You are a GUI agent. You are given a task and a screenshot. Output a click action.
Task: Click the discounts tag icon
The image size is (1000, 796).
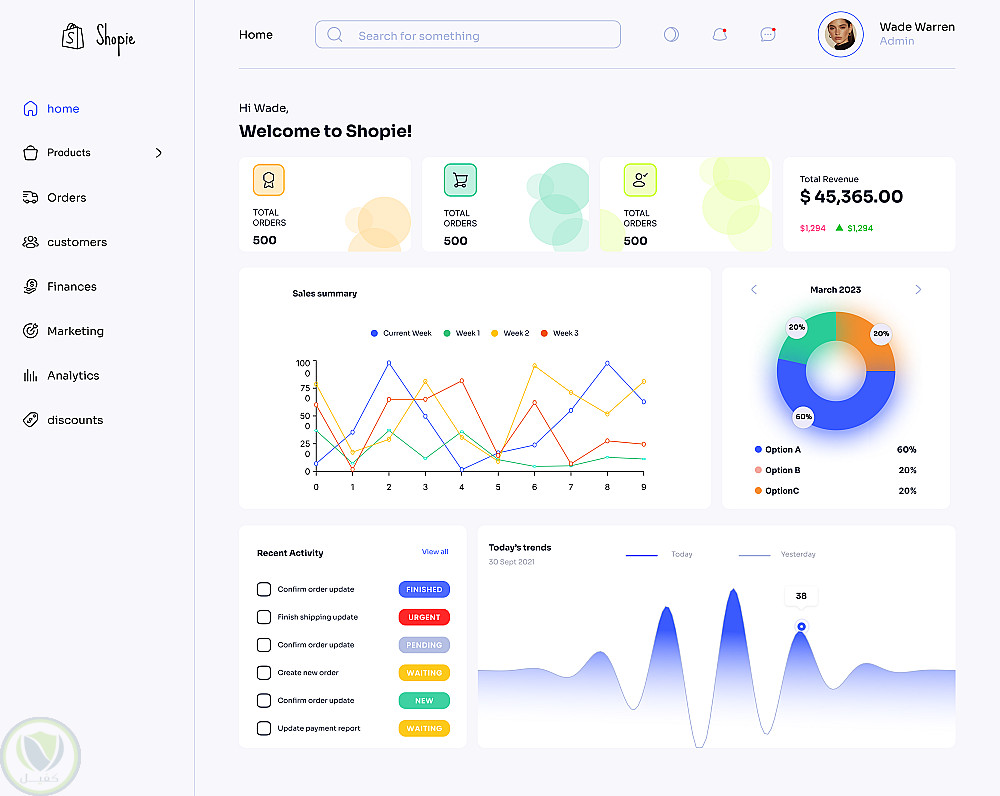30,420
